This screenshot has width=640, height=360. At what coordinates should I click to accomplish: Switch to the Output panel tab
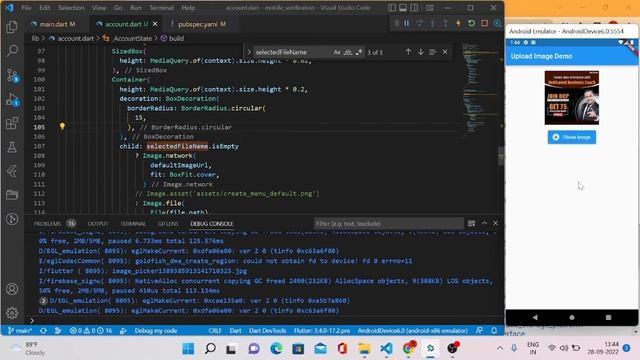[x=98, y=224]
